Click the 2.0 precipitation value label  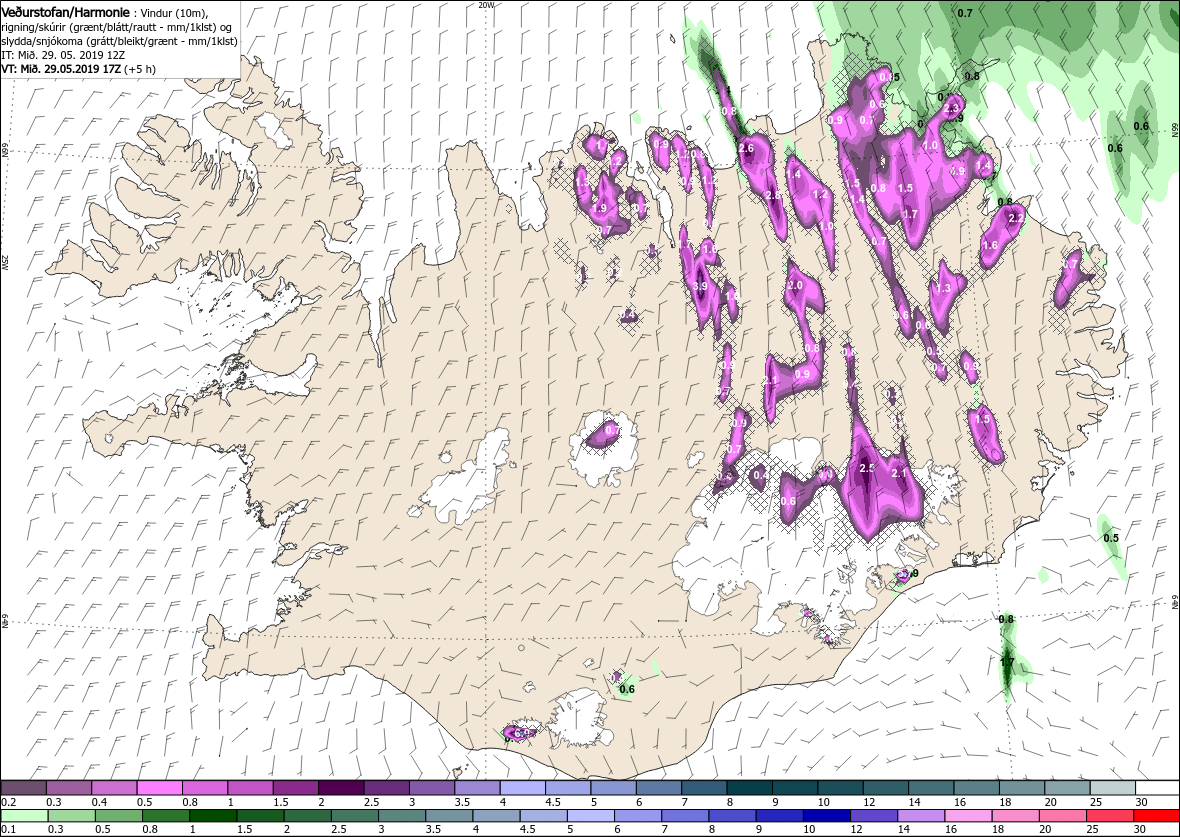click(x=795, y=286)
